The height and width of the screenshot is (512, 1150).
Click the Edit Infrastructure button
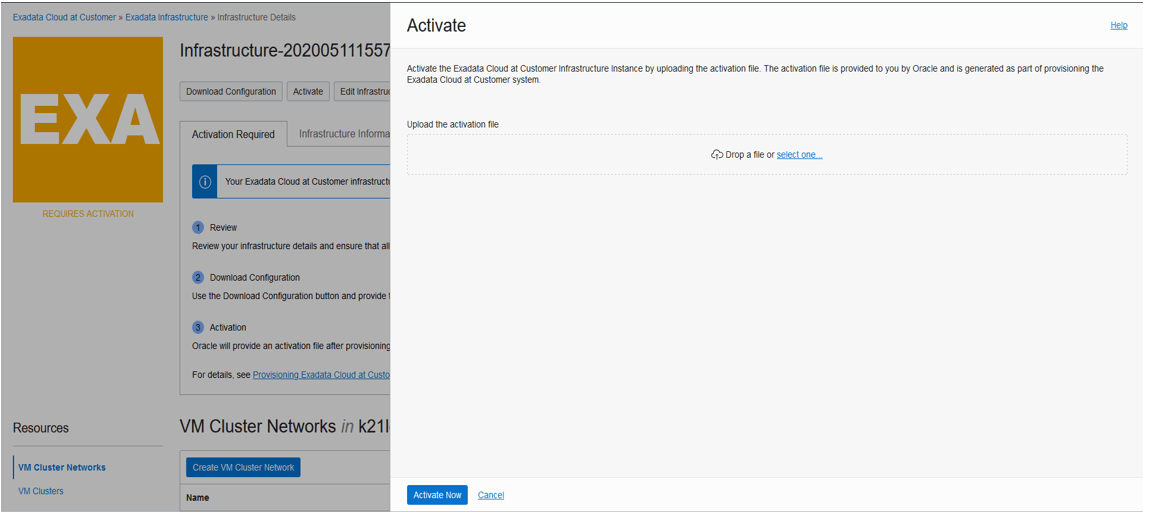pos(362,91)
